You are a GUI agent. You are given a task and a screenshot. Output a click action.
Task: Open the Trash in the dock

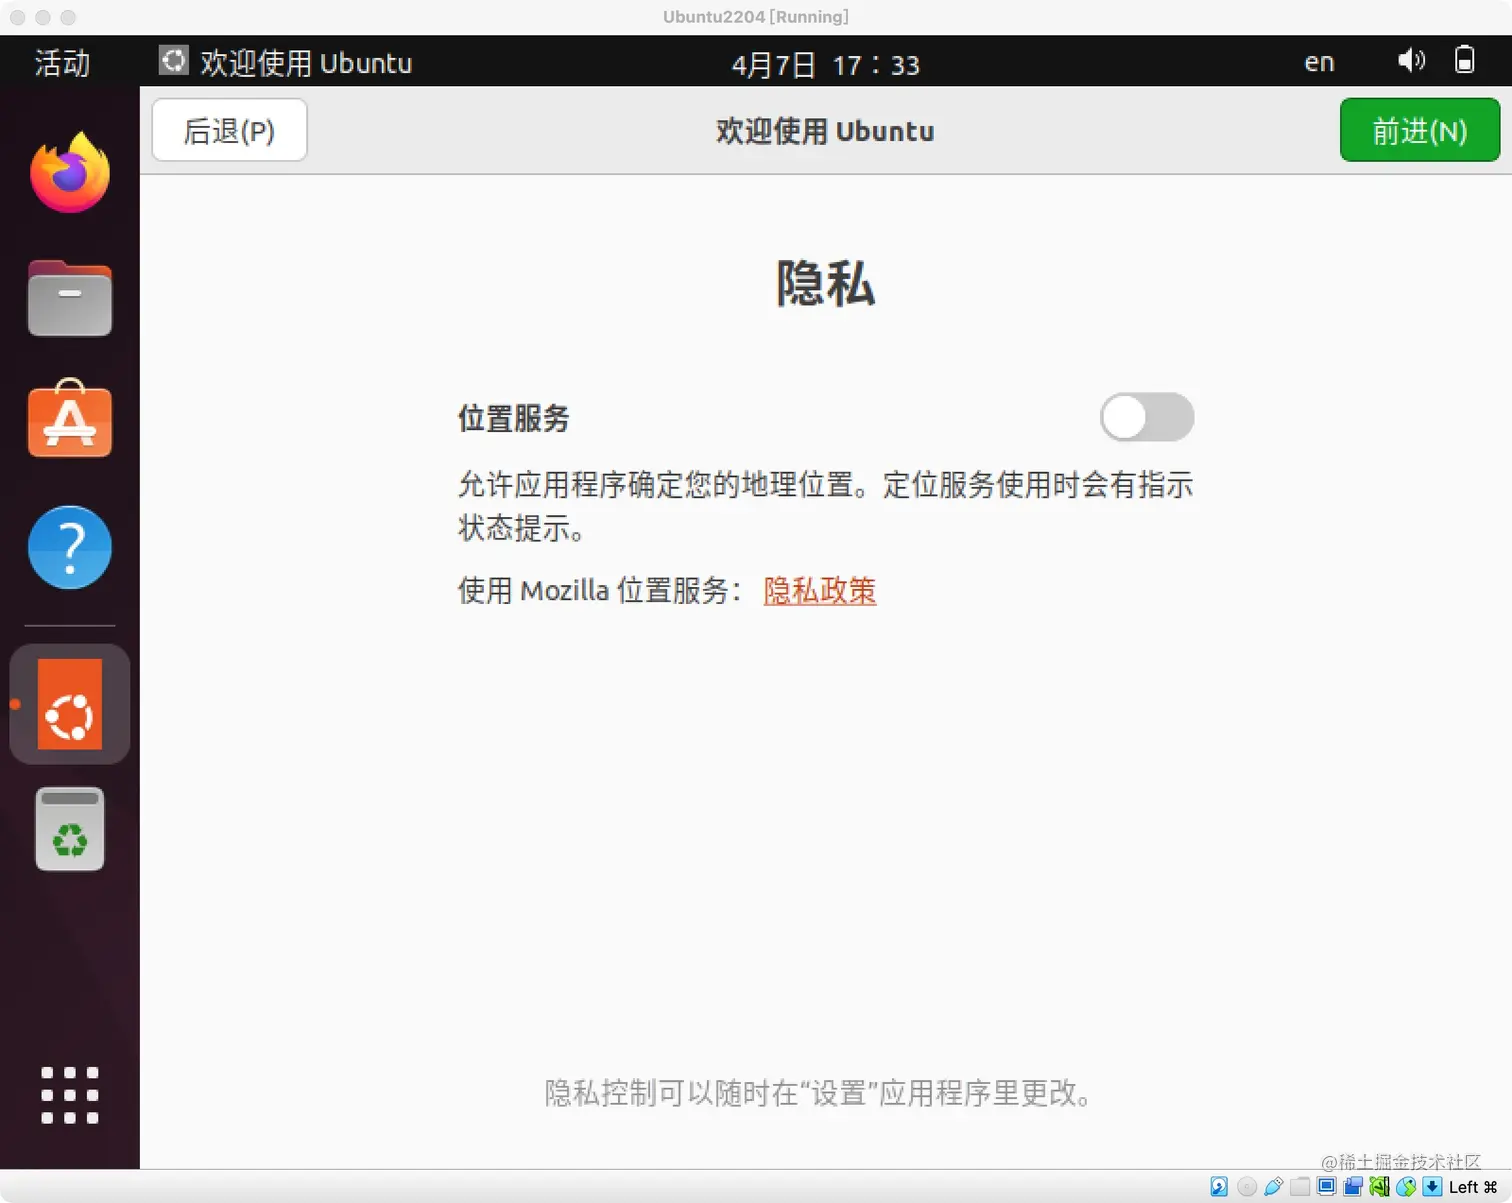[x=70, y=829]
